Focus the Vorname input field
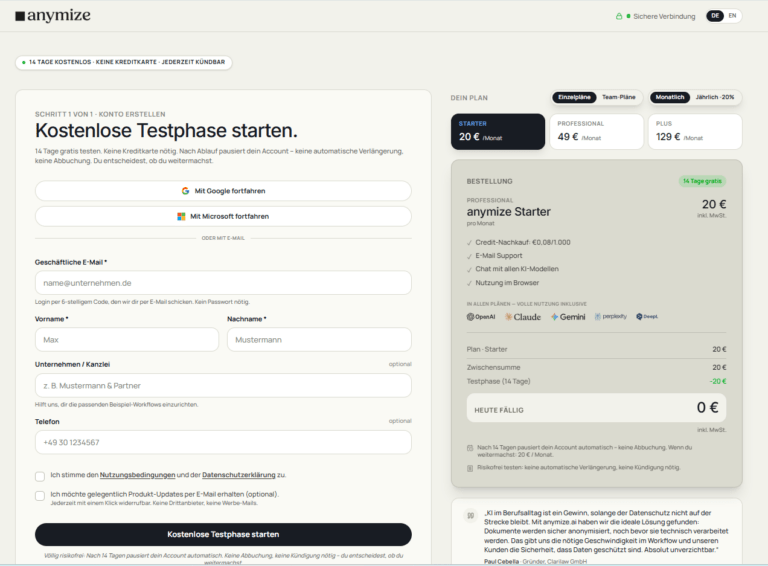768x566 pixels. click(x=127, y=340)
